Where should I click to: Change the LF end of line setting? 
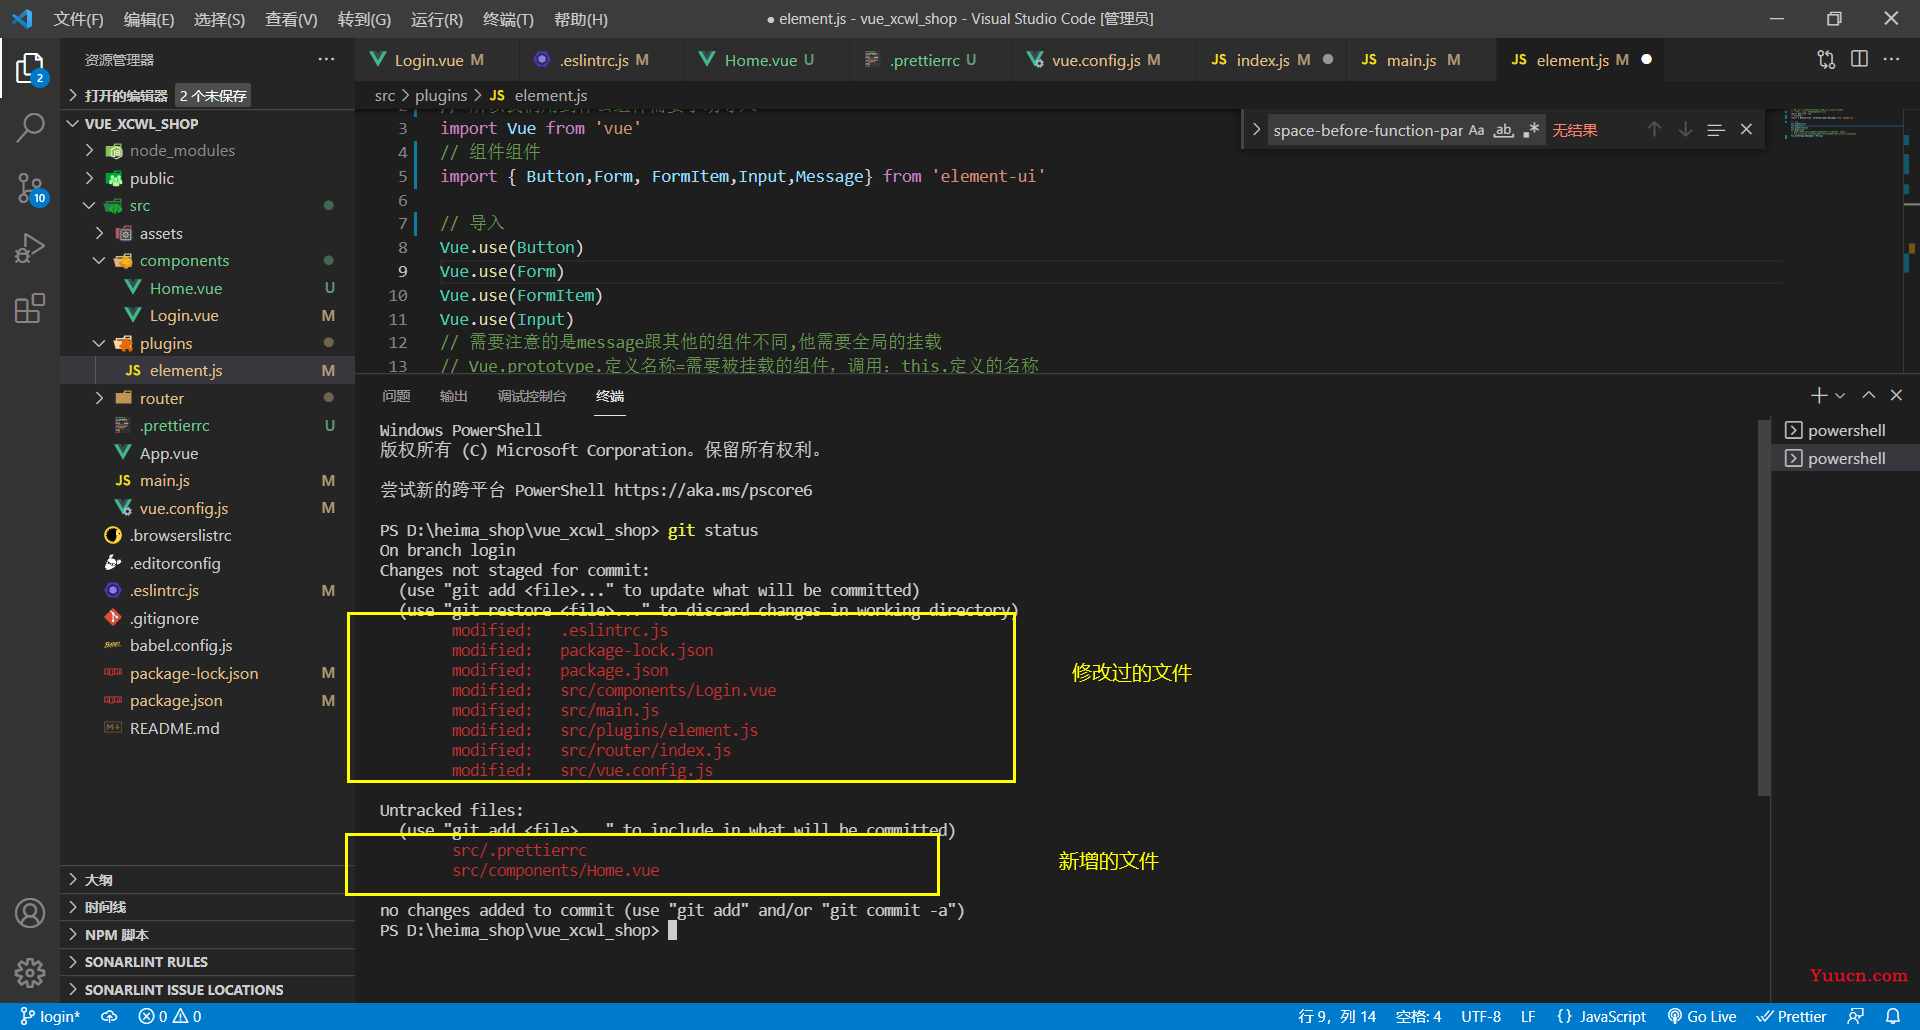coord(1528,1016)
